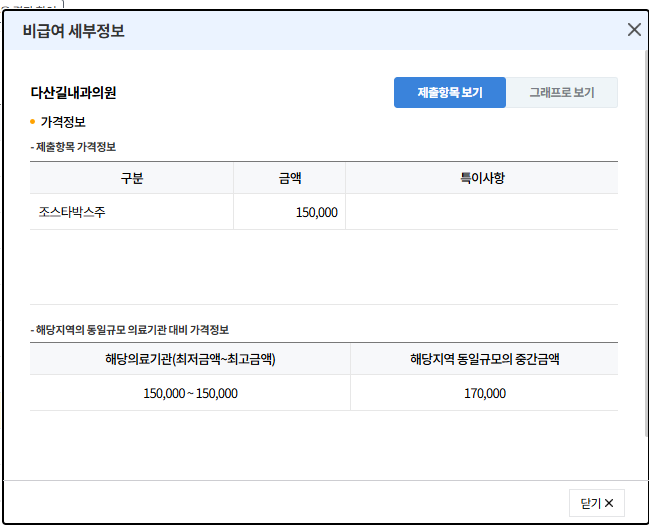Click the 금액 column header

click(290, 178)
